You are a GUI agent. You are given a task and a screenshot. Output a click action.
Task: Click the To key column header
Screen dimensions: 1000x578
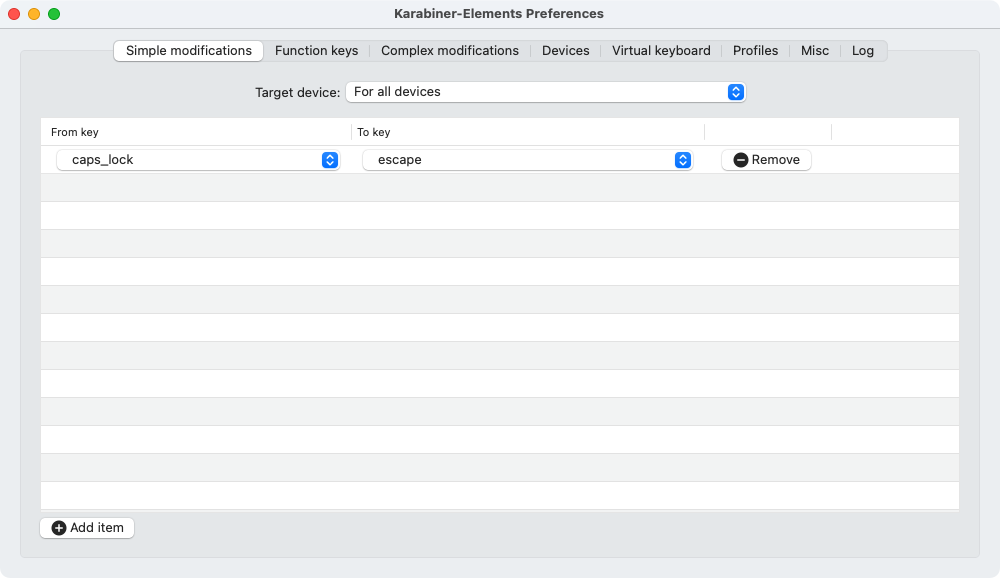click(x=527, y=132)
